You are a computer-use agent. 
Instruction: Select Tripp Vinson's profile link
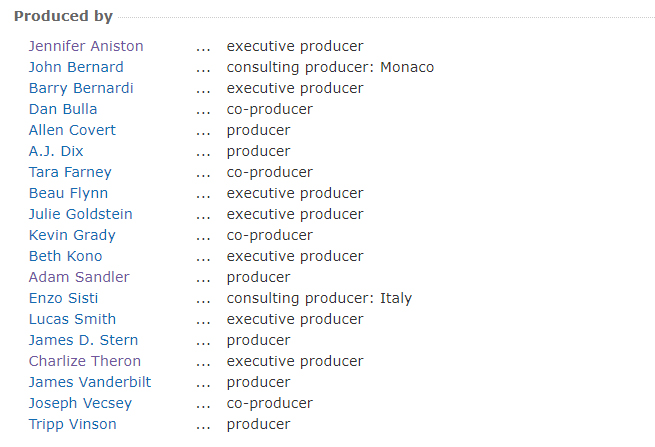(x=72, y=424)
